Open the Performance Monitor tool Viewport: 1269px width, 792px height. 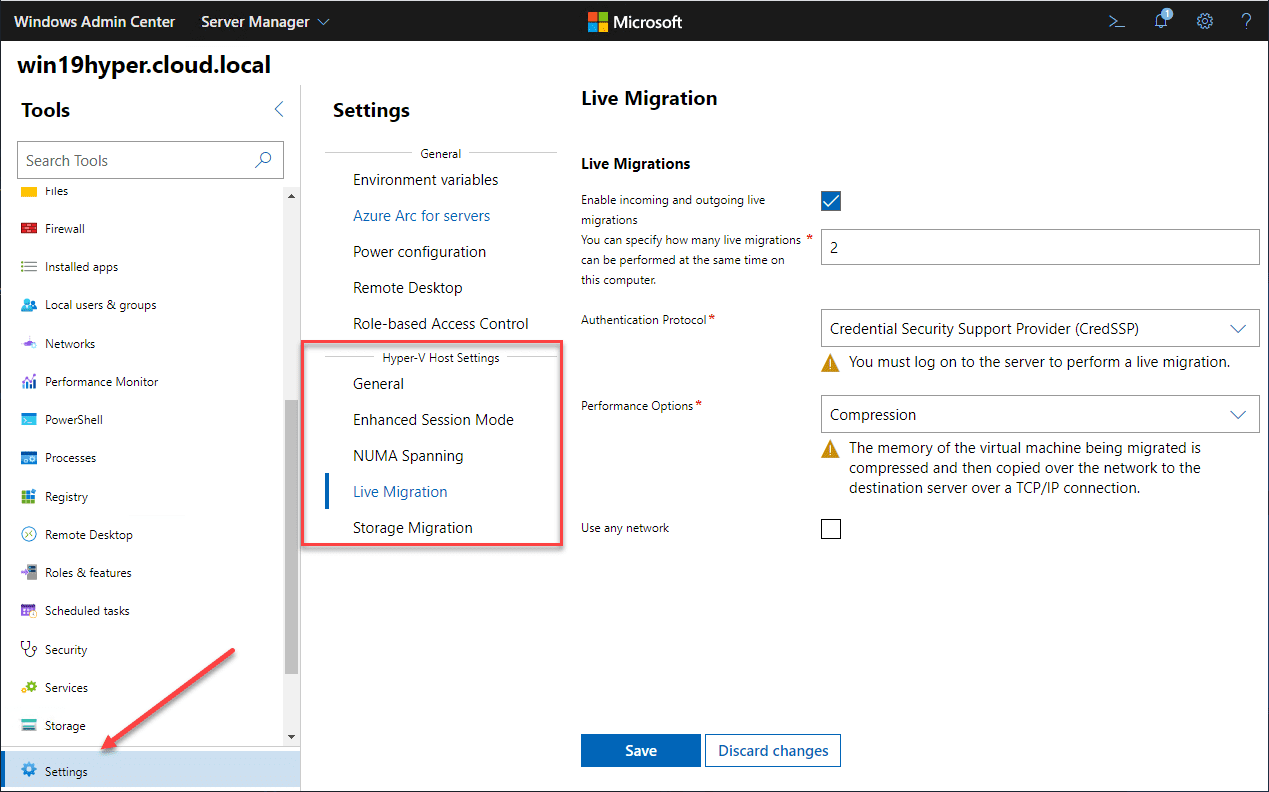[x=100, y=382]
